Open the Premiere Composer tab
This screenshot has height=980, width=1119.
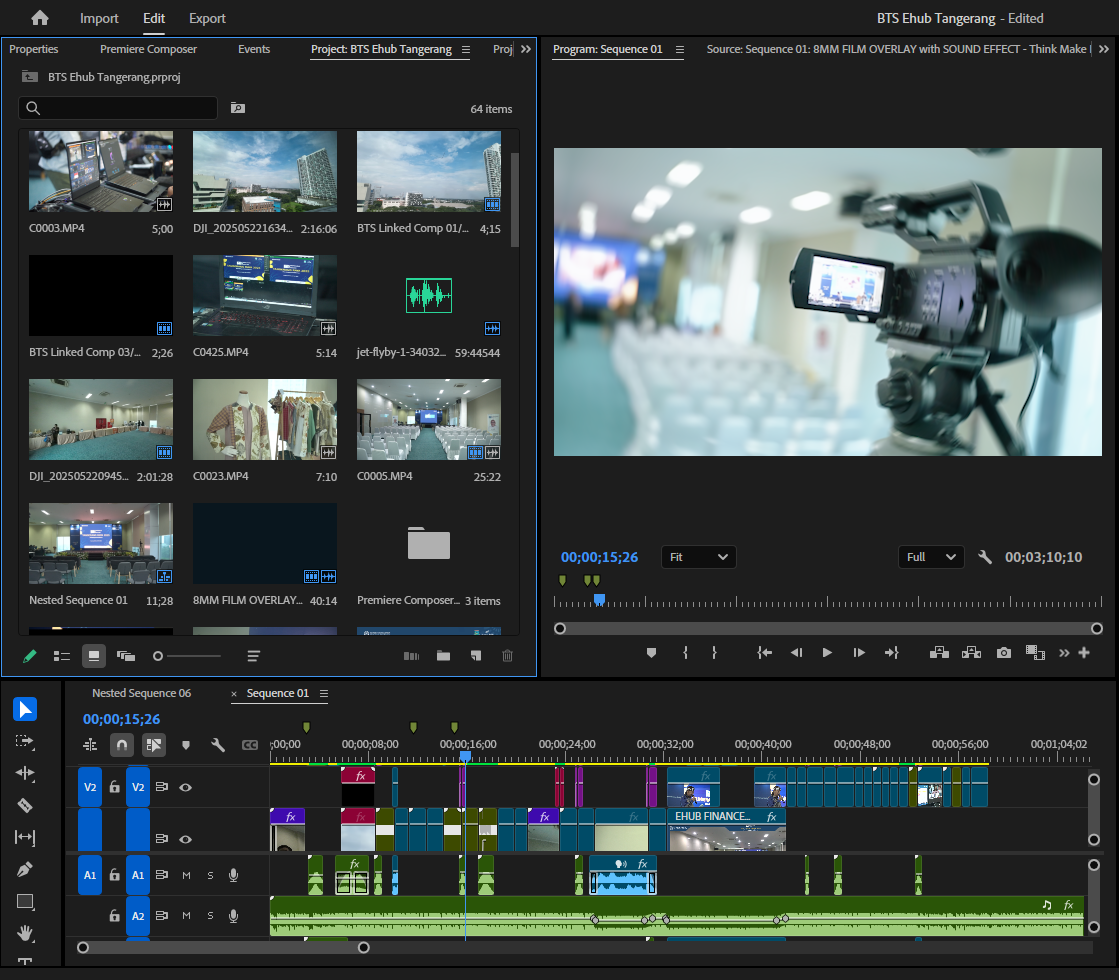148,49
